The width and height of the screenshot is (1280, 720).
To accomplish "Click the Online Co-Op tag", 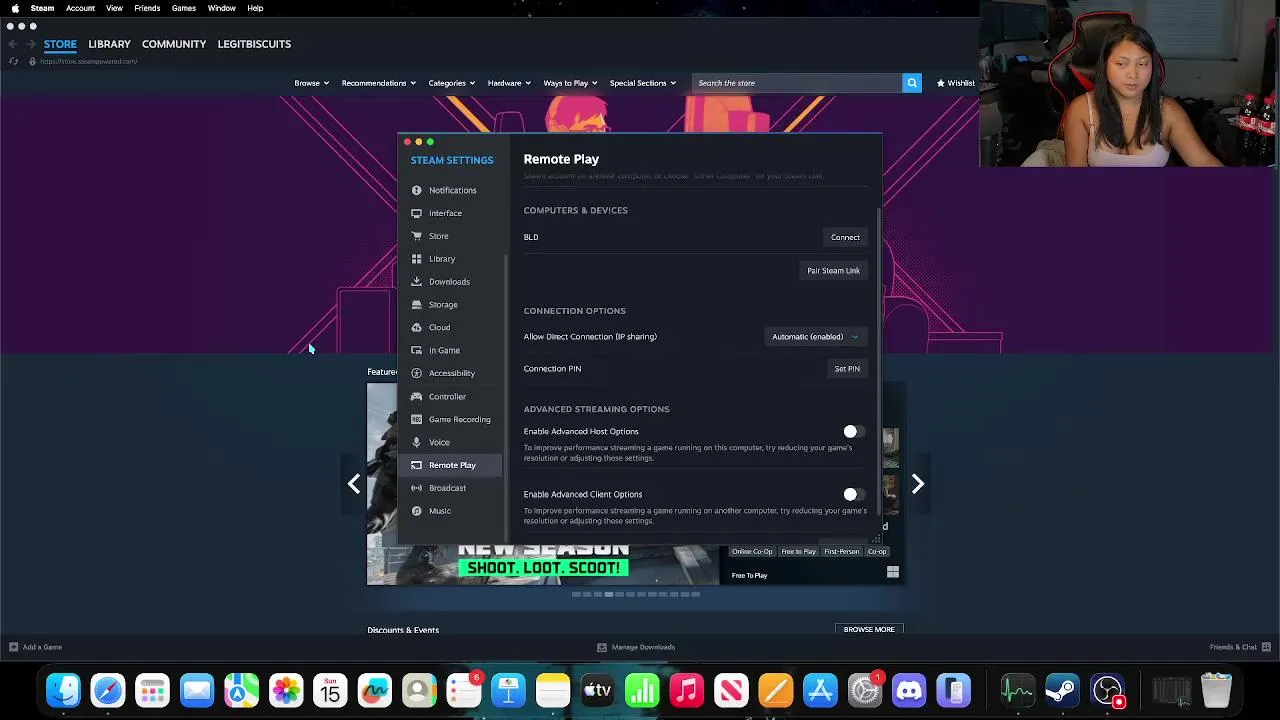I will pos(752,552).
